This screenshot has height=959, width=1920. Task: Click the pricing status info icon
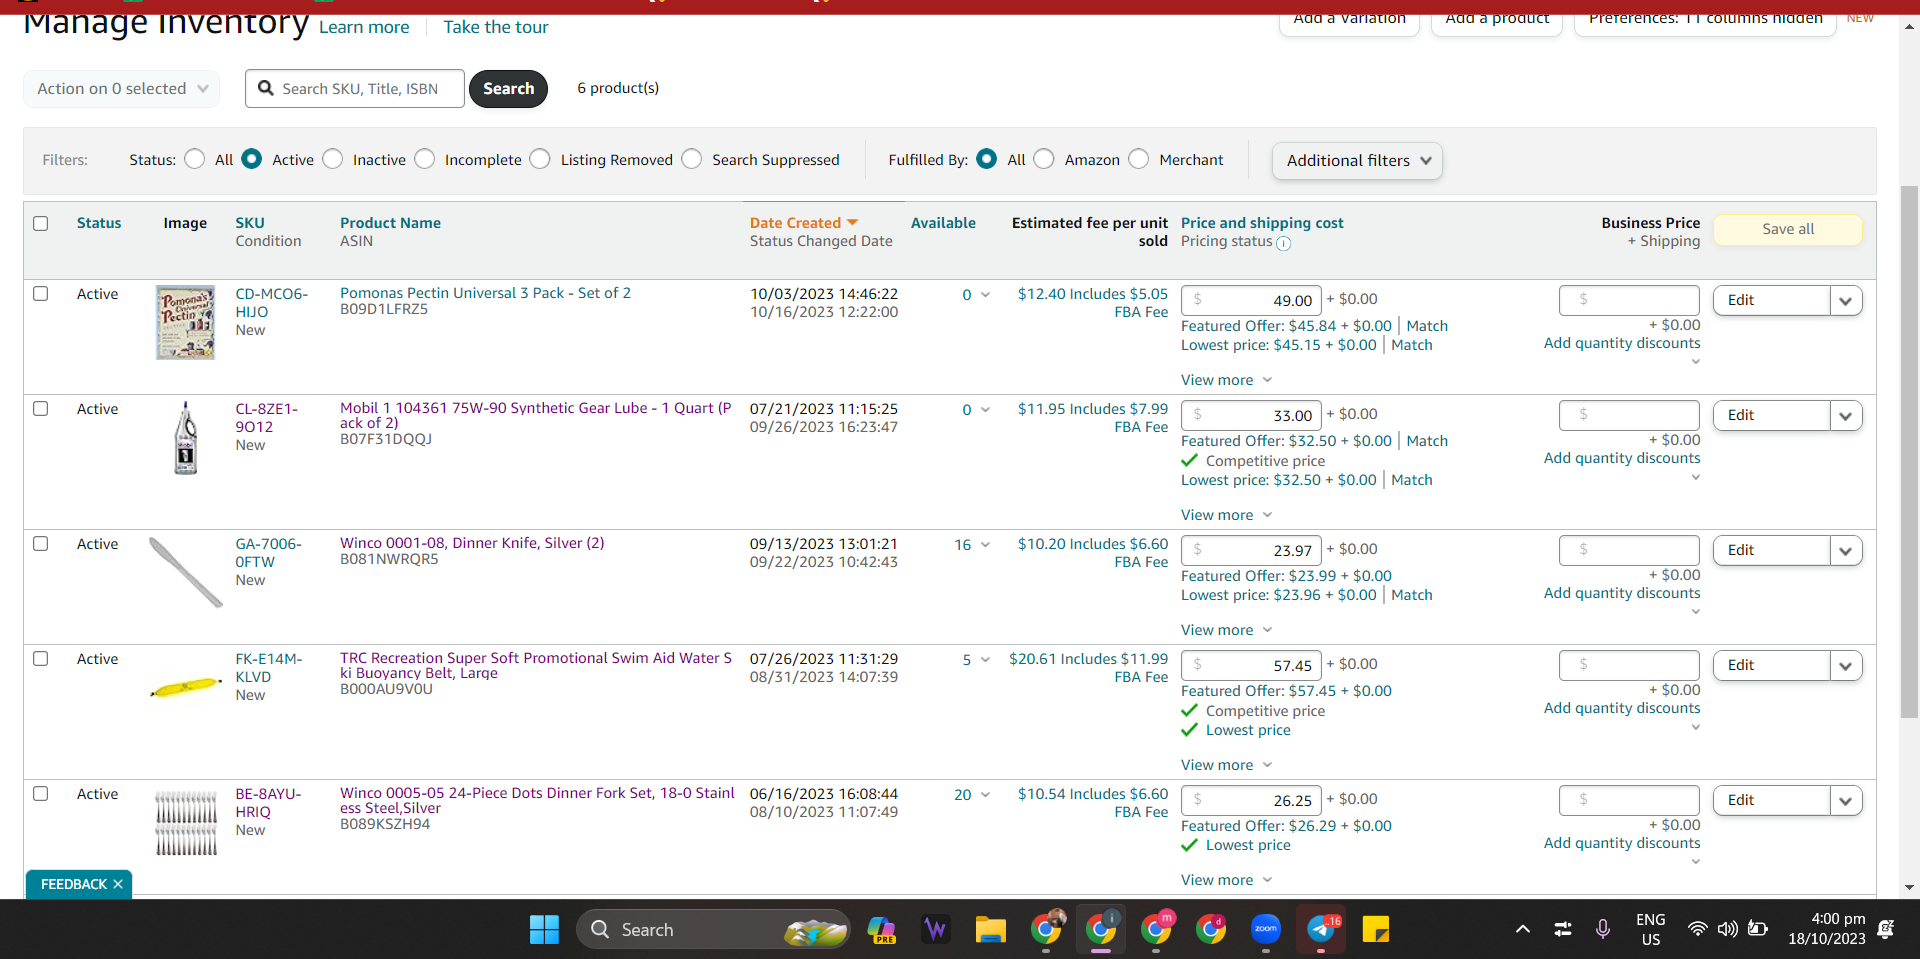click(1284, 243)
